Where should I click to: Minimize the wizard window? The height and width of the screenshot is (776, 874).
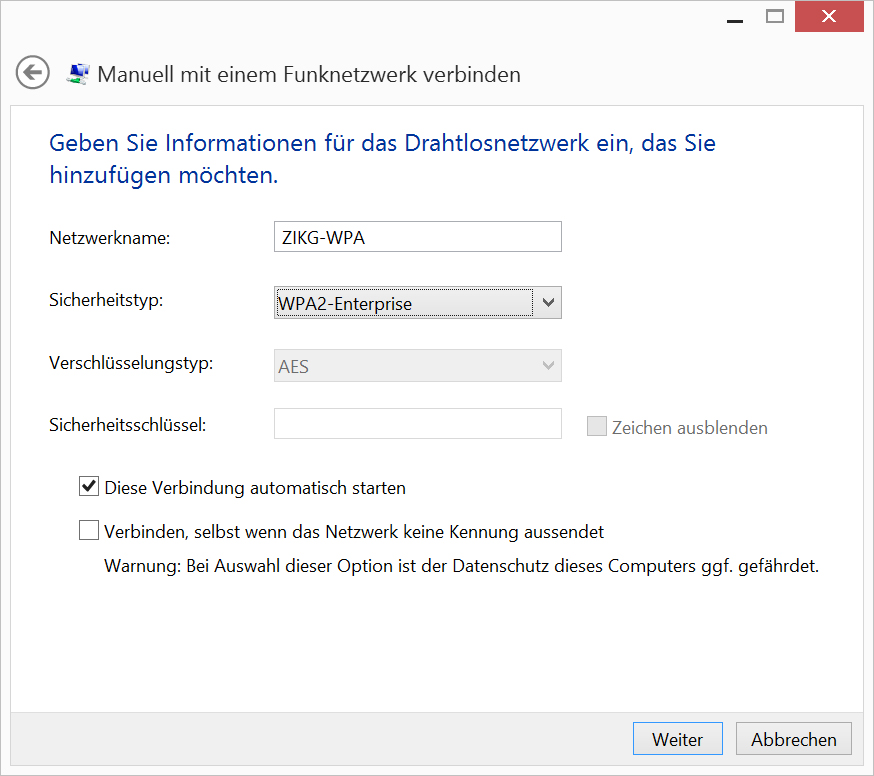(x=730, y=17)
